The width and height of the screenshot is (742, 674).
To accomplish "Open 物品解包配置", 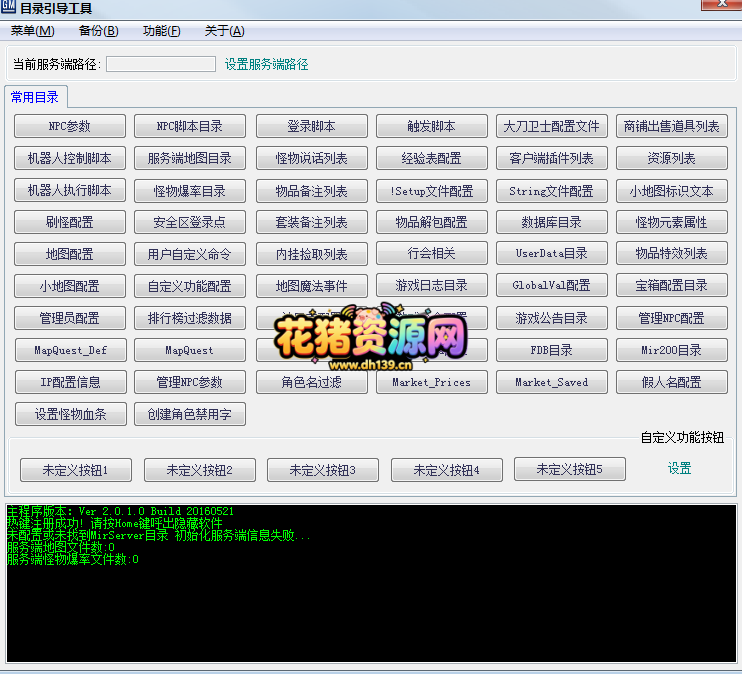I will coord(432,222).
